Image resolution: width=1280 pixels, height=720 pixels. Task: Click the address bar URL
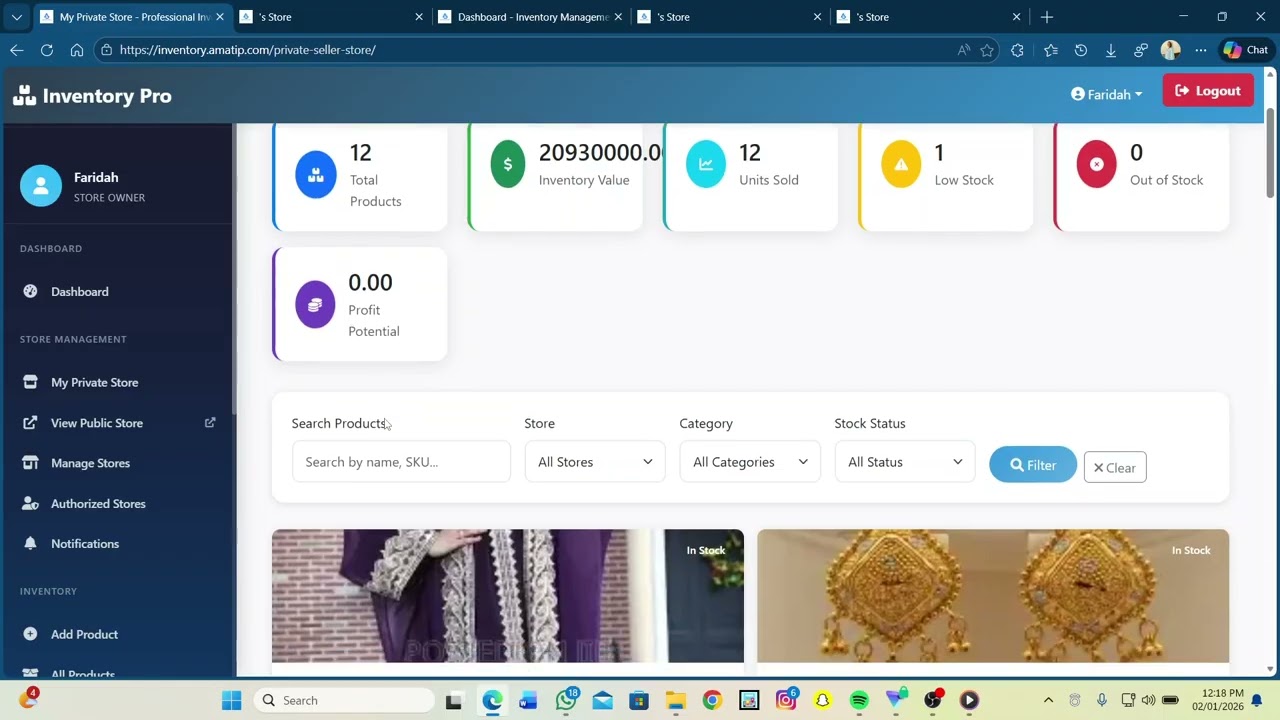click(x=248, y=50)
